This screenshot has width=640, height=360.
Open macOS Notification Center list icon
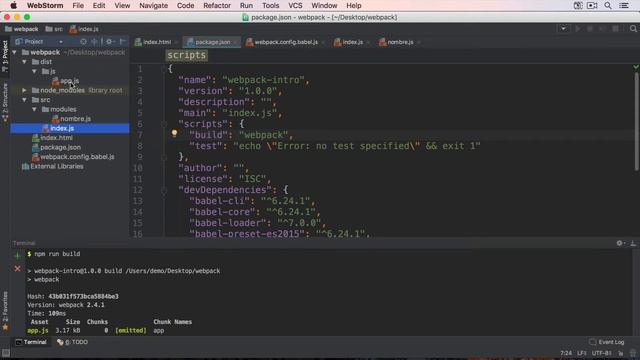[624, 6]
